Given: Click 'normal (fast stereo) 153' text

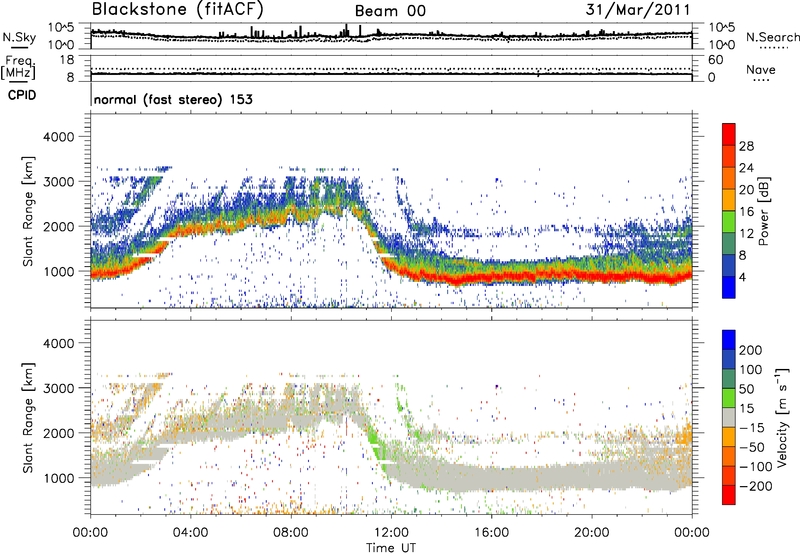Looking at the screenshot, I should tap(173, 99).
